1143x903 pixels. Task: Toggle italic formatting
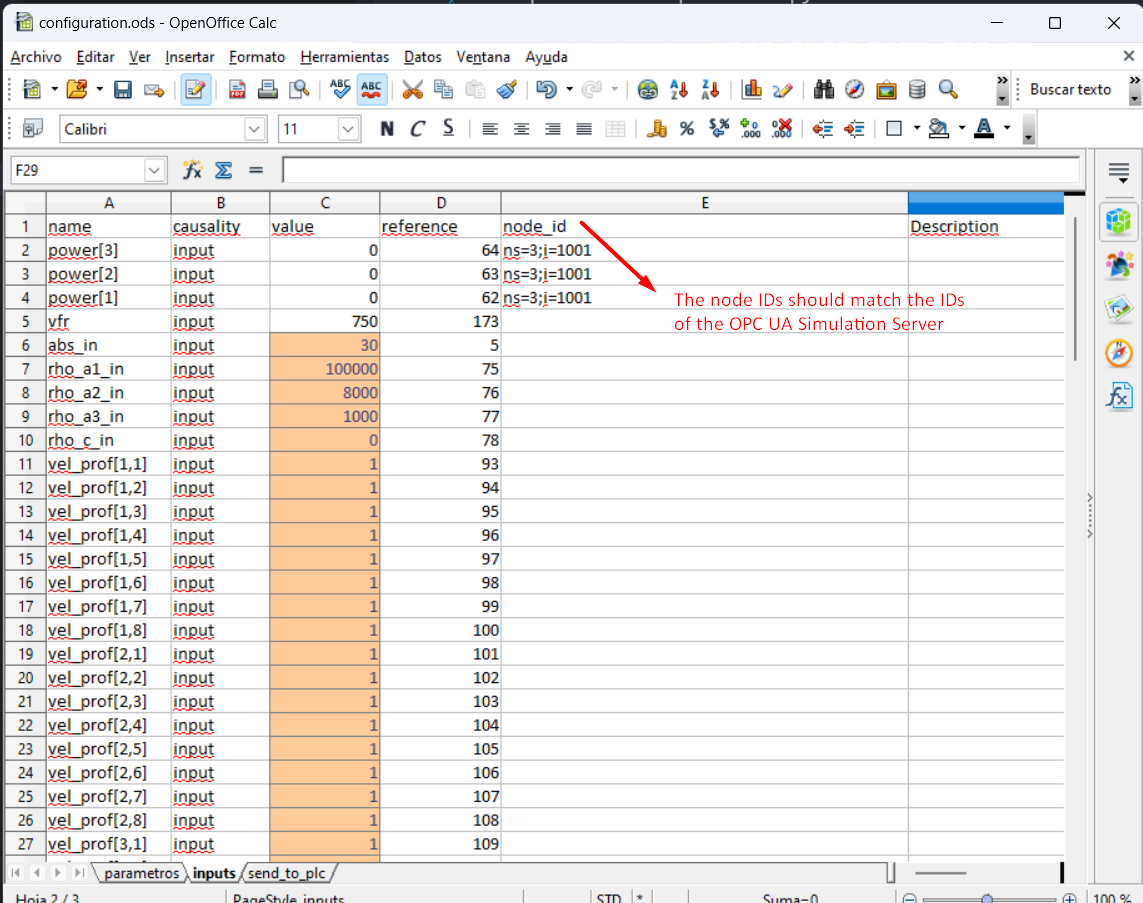tap(417, 128)
